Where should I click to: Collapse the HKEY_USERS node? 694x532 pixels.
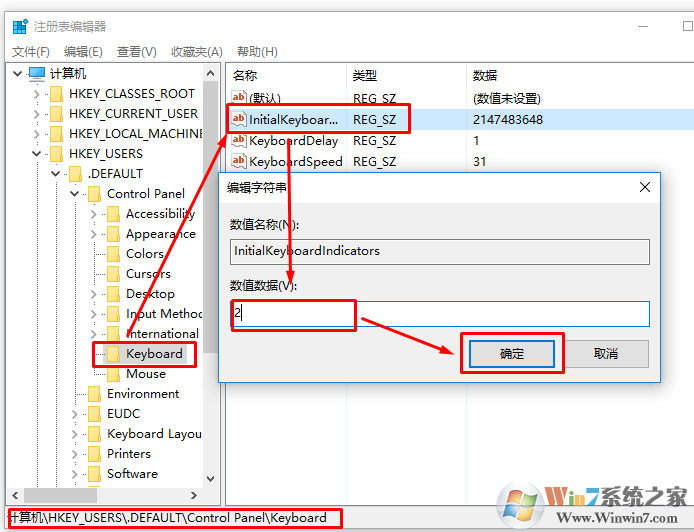click(36, 154)
